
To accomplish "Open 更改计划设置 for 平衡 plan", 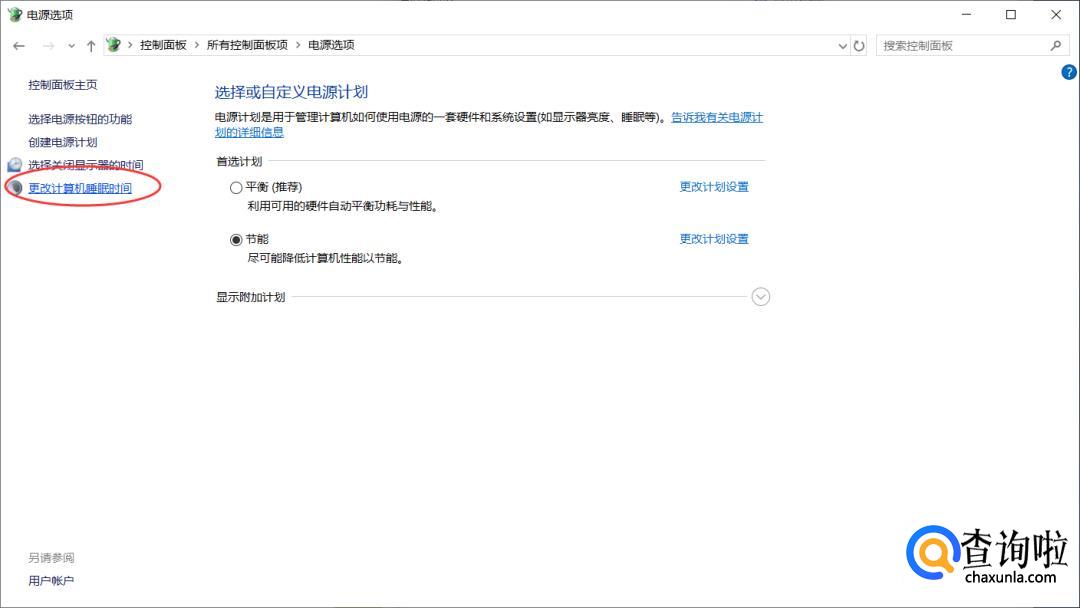I will pyautogui.click(x=714, y=187).
